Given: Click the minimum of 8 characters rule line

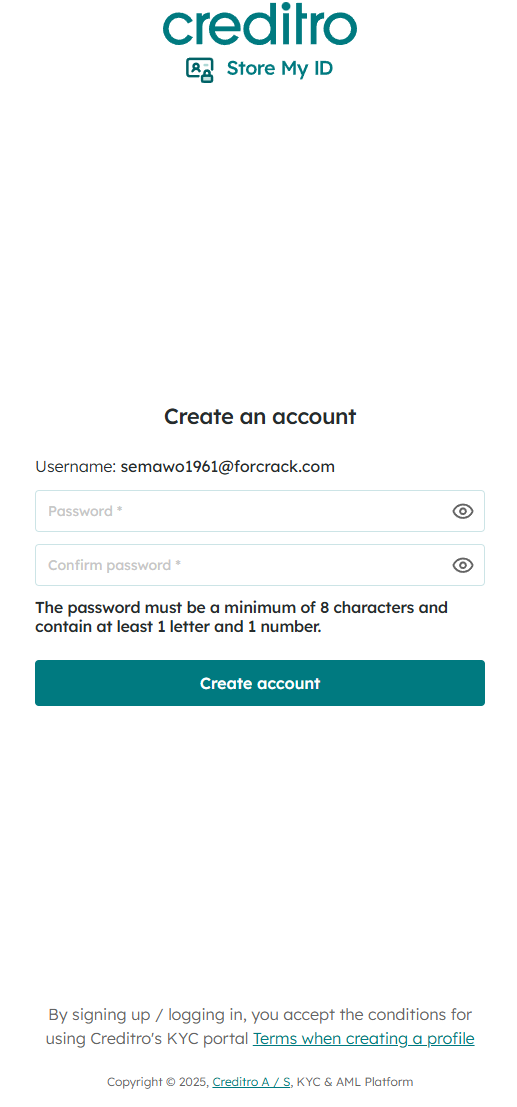Looking at the screenshot, I should 242,608.
